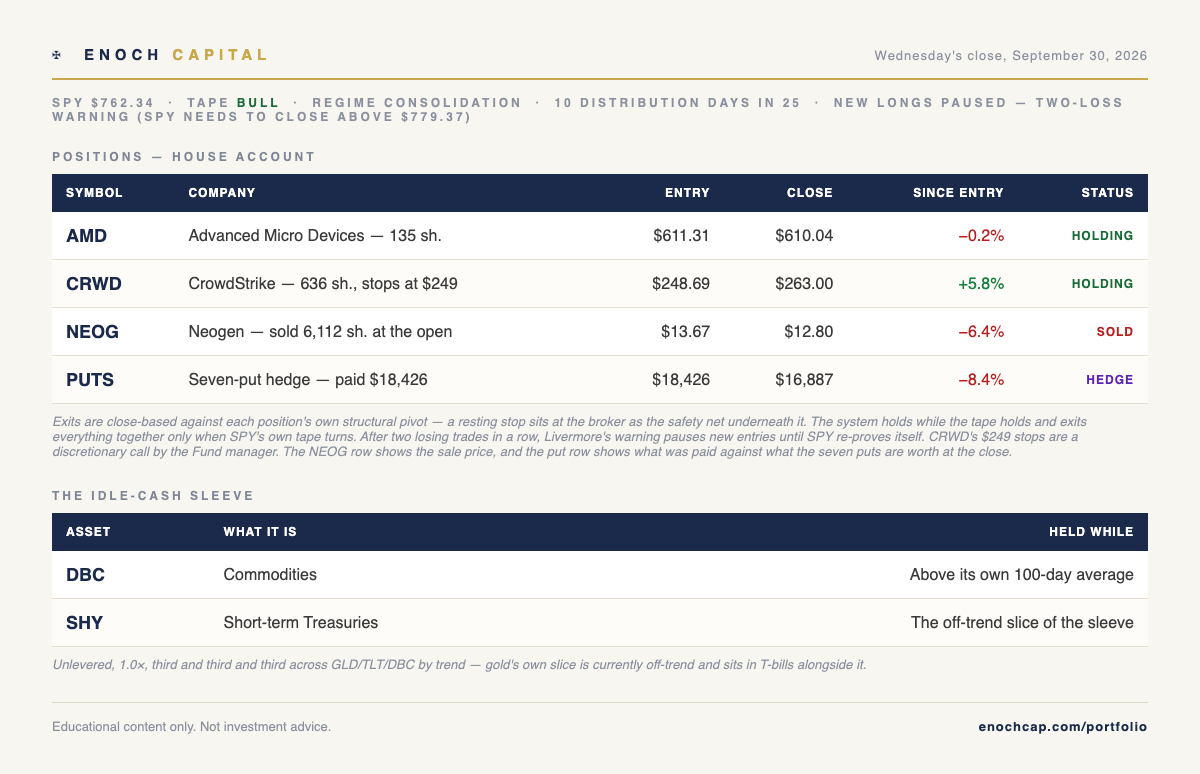Screen dimensions: 1200x774
Task: Click PUTS close value $16,887
Action: 804,380
